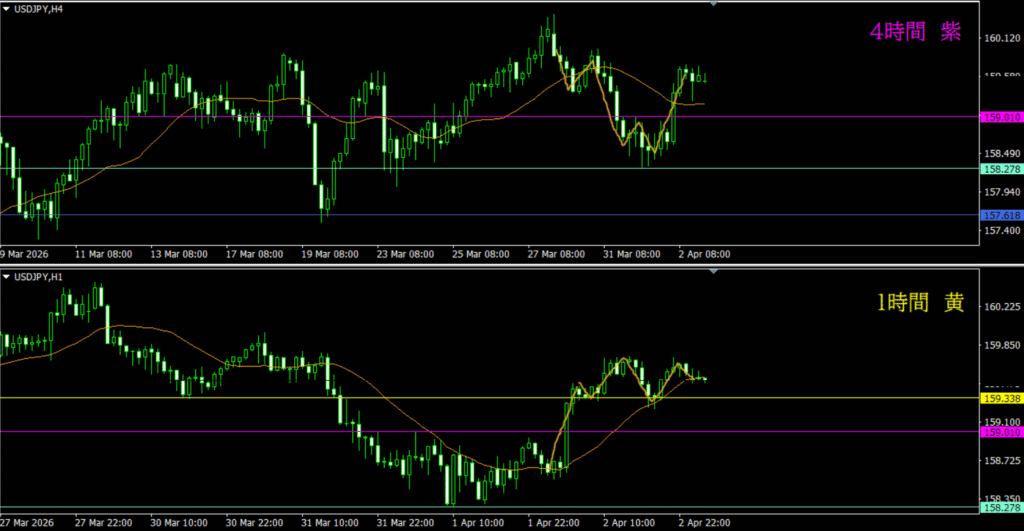The image size is (1024, 531).
Task: Click 2 Apr 08:00 on H4 time axis
Action: point(704,254)
